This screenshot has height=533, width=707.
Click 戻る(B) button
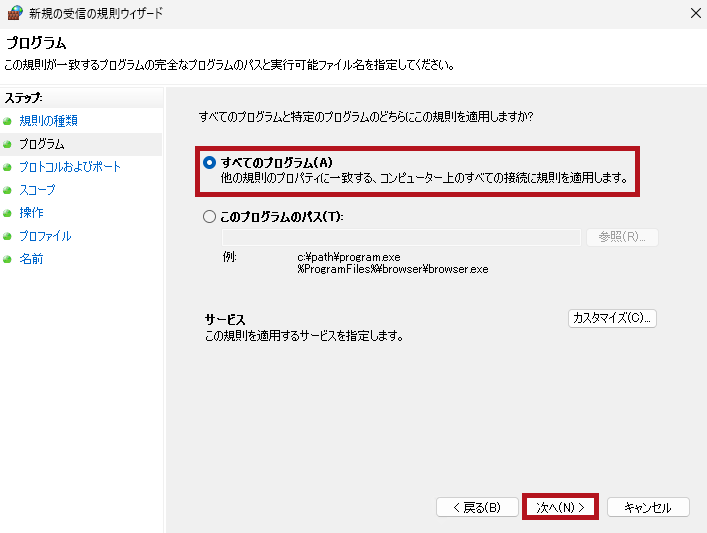click(x=477, y=507)
